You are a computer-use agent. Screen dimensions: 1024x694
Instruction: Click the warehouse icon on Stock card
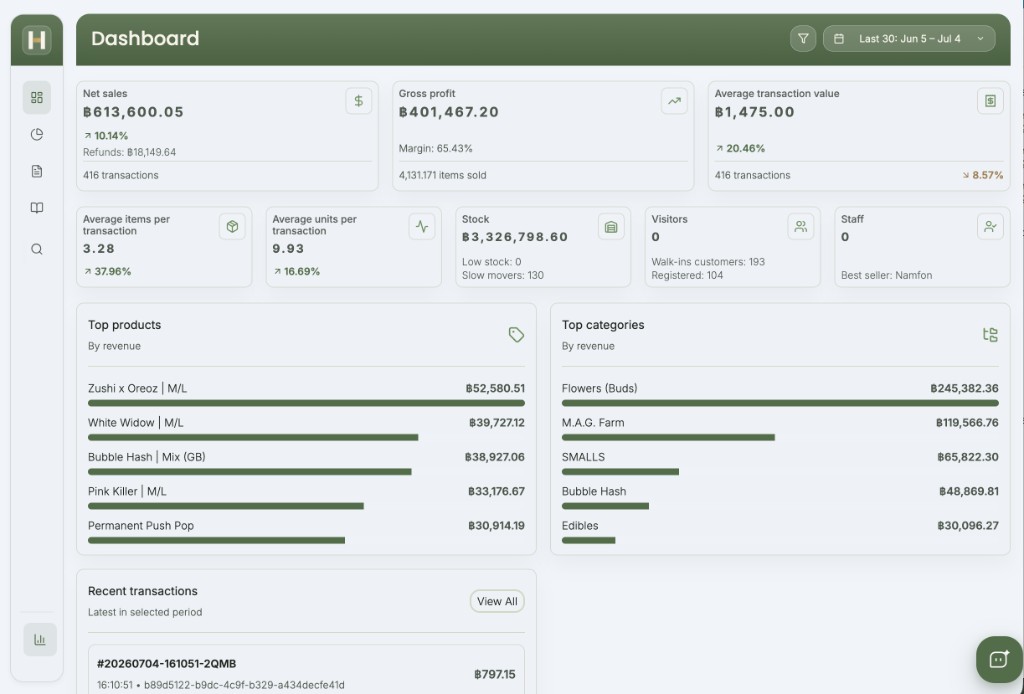click(611, 227)
